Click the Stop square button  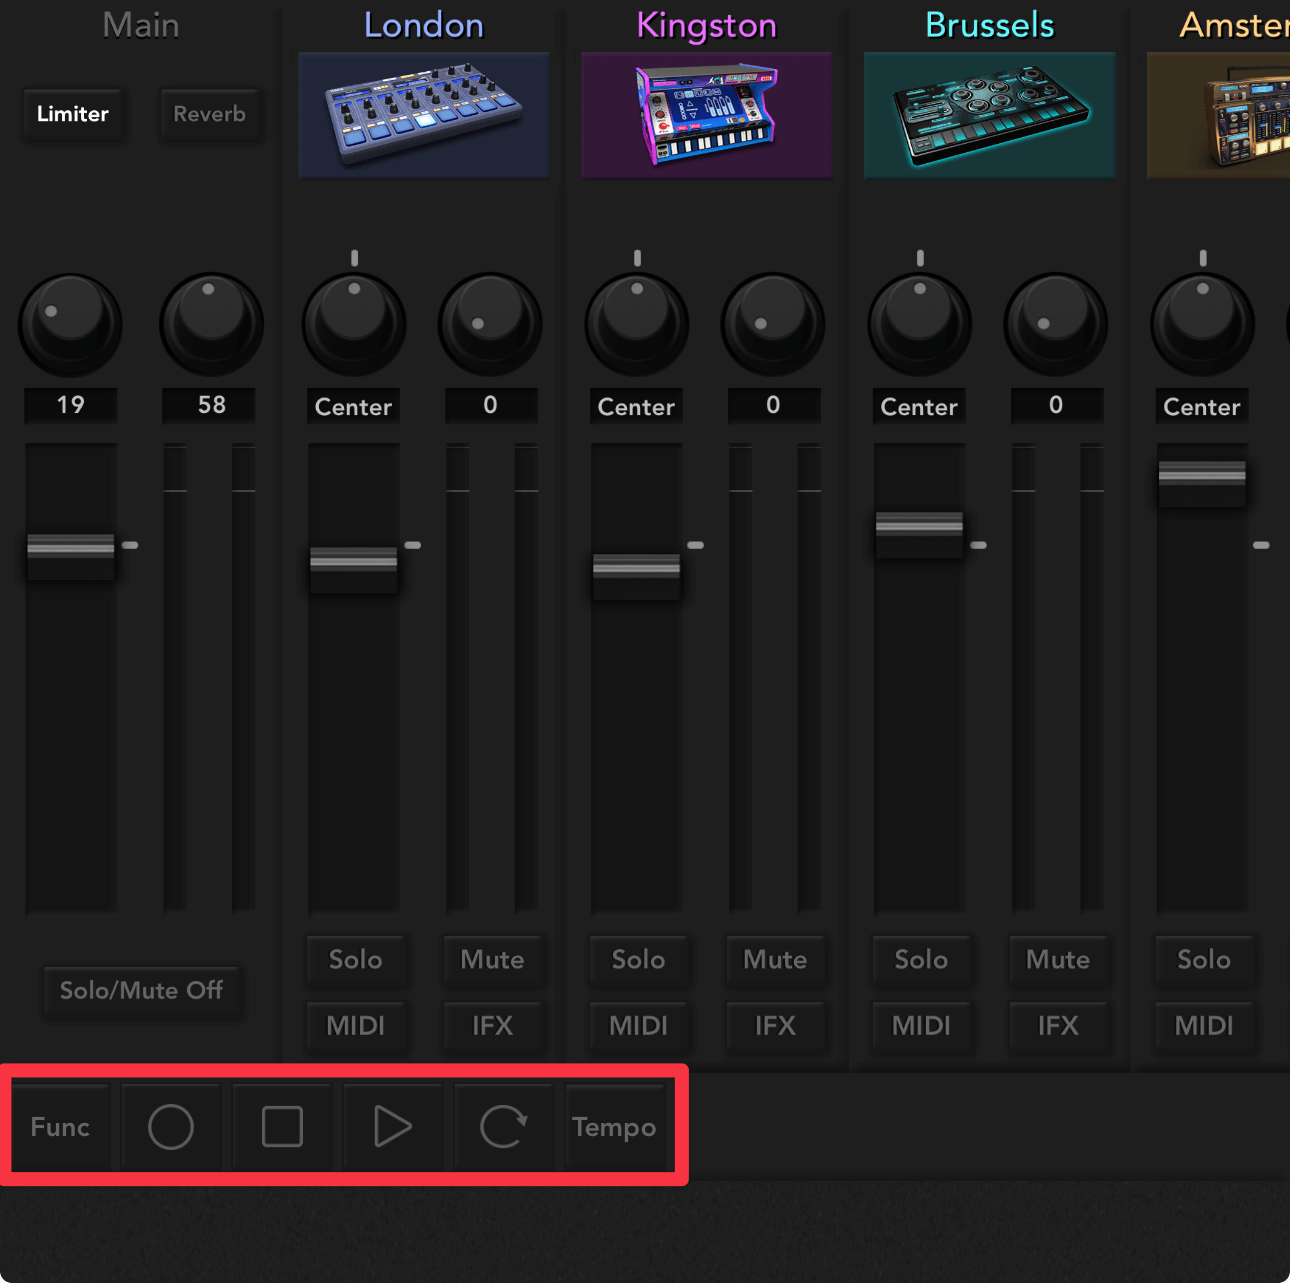click(282, 1127)
